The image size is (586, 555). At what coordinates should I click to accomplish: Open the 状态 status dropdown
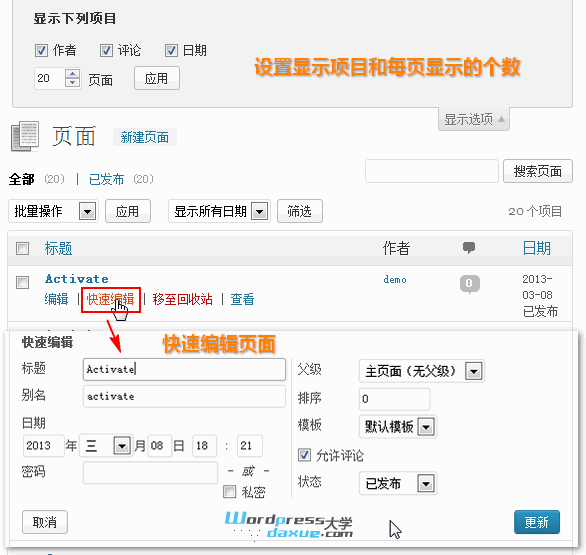click(398, 484)
